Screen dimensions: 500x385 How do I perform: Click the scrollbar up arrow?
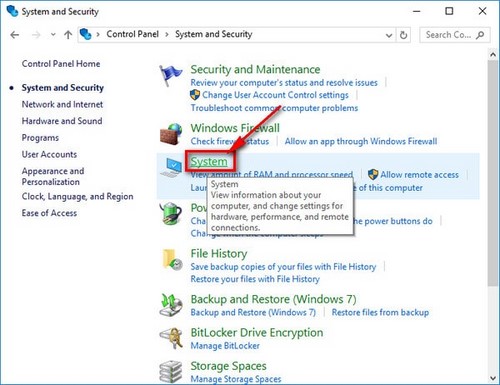(x=493, y=54)
